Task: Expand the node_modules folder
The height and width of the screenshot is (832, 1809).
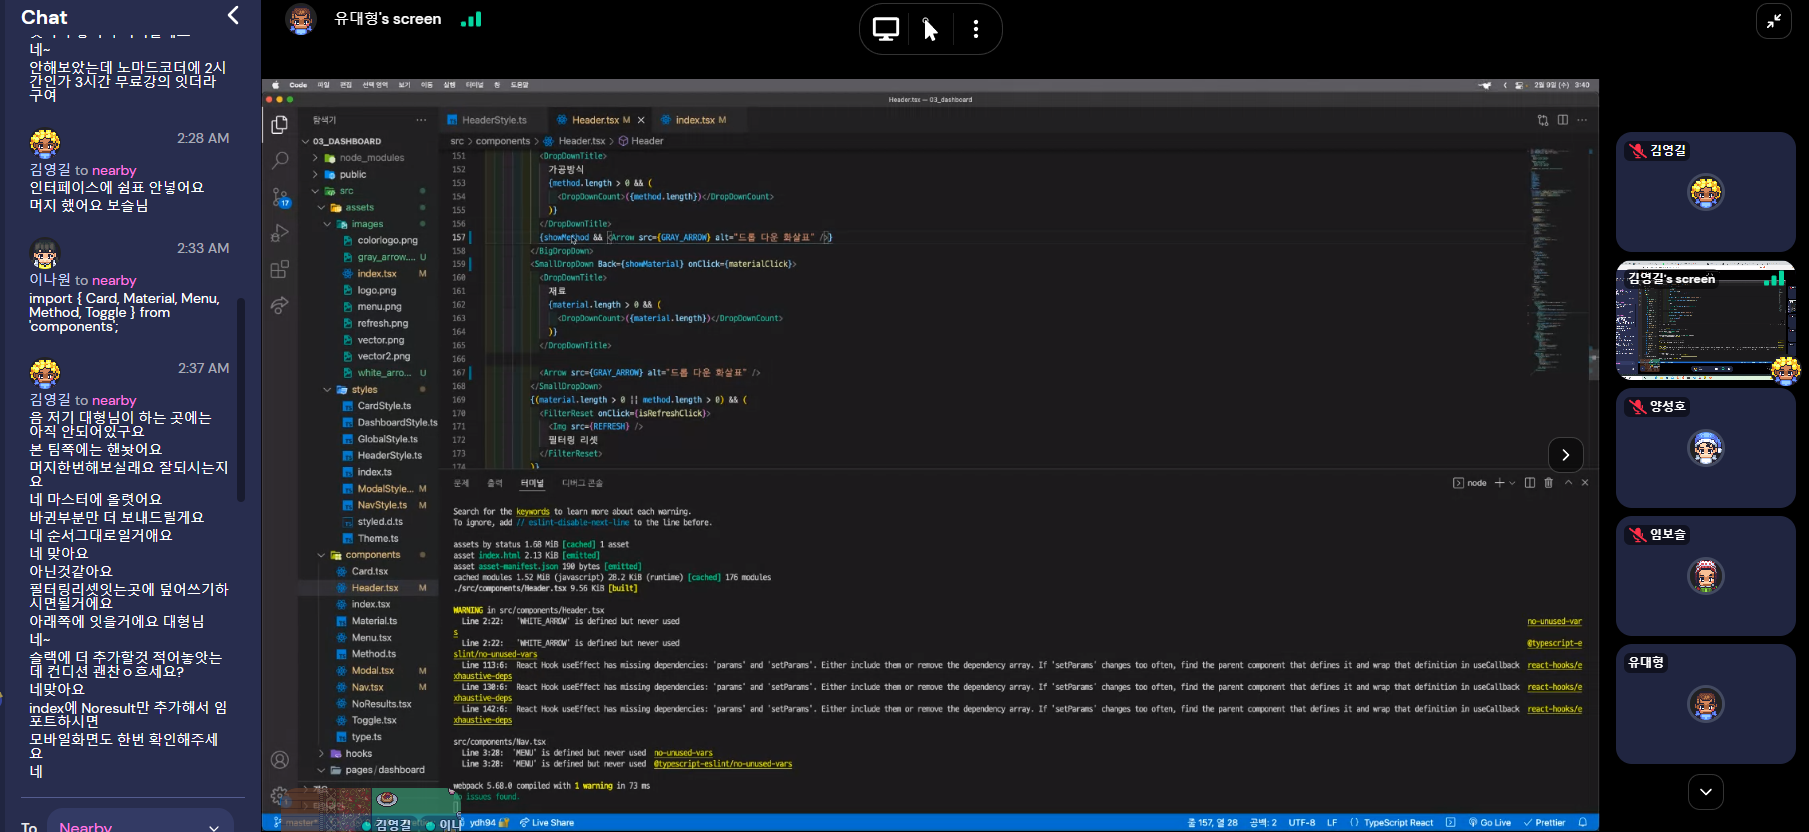Action: [x=371, y=158]
